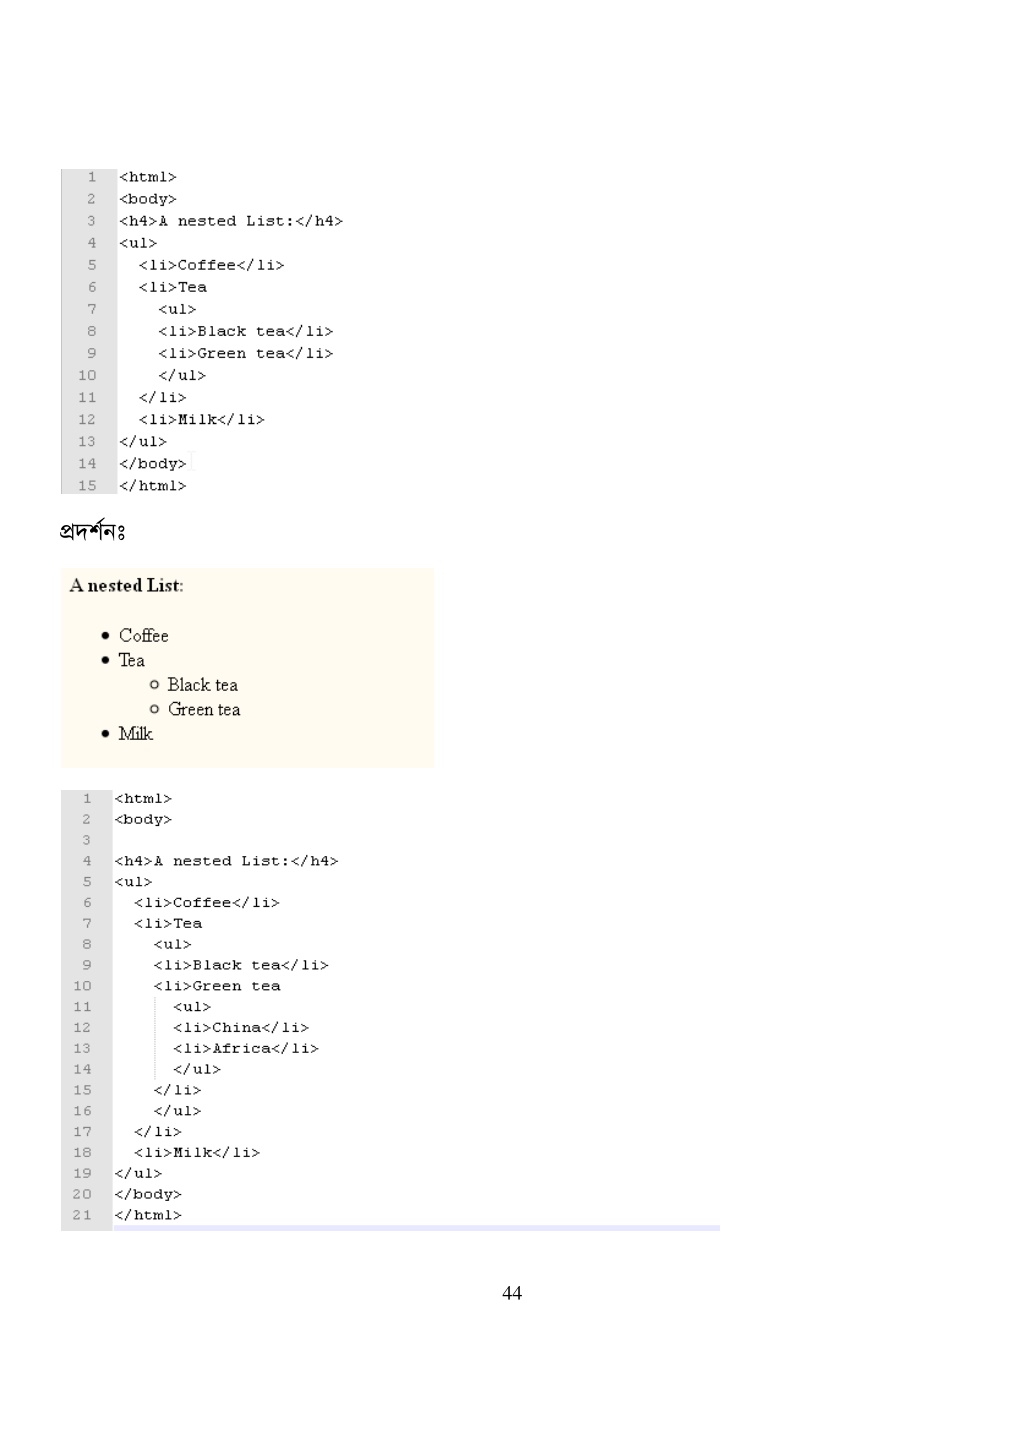This screenshot has height=1449, width=1024.
Task: Click line number 21 in code gutter
Action: click(81, 1215)
